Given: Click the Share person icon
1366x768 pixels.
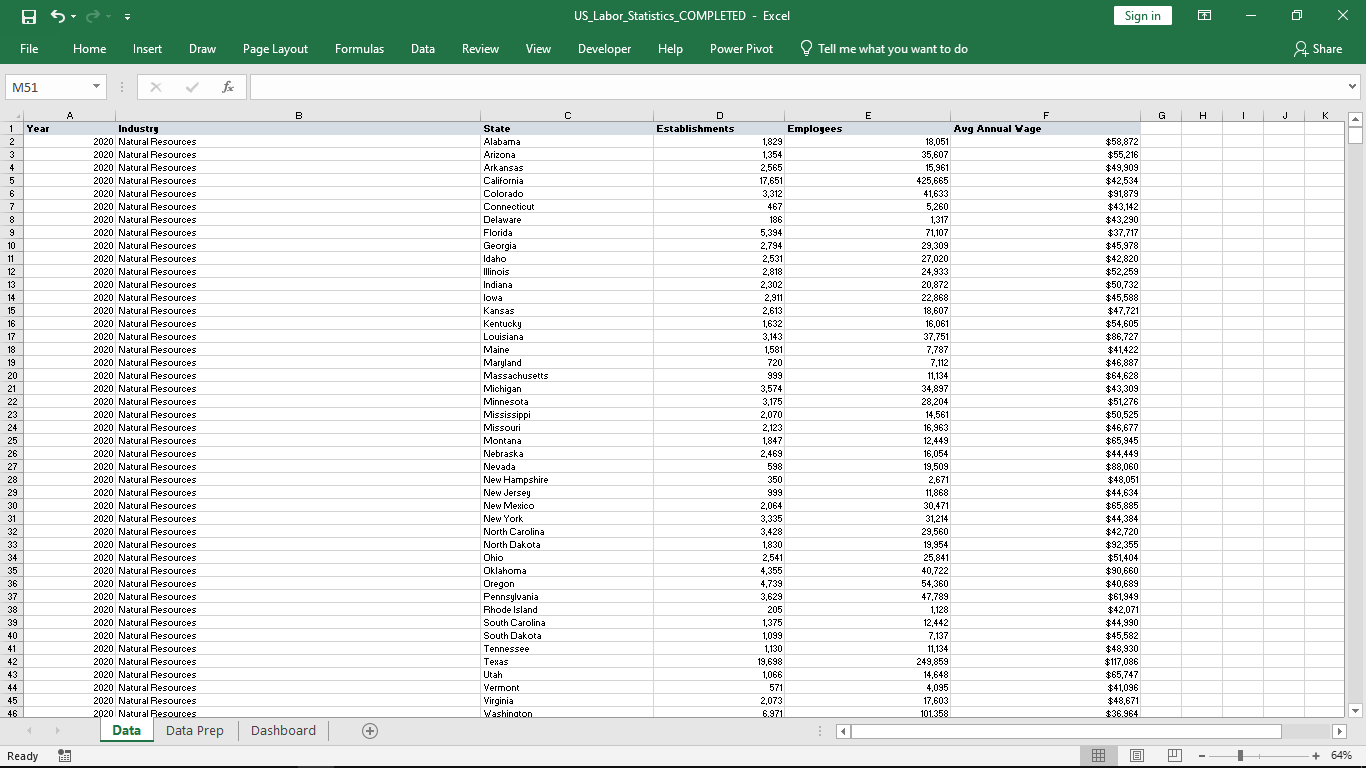Looking at the screenshot, I should (x=1300, y=49).
